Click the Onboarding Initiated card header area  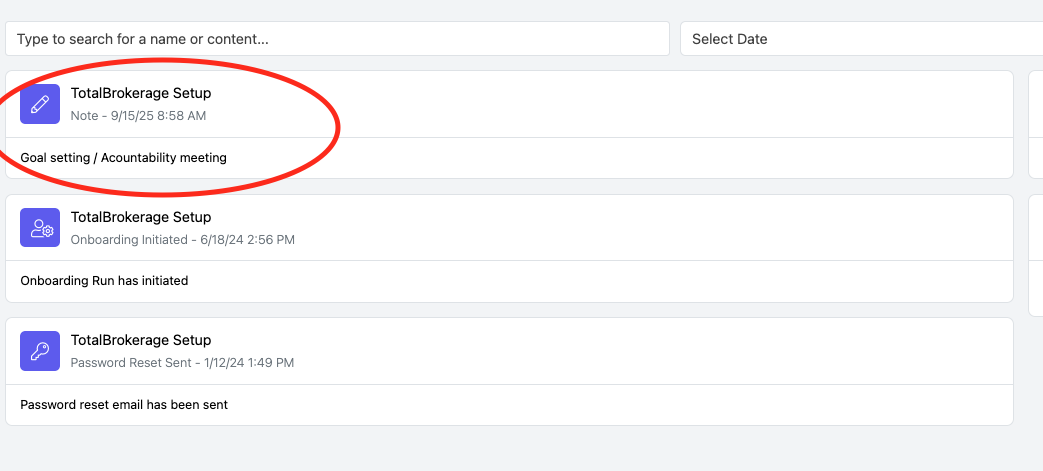click(510, 228)
